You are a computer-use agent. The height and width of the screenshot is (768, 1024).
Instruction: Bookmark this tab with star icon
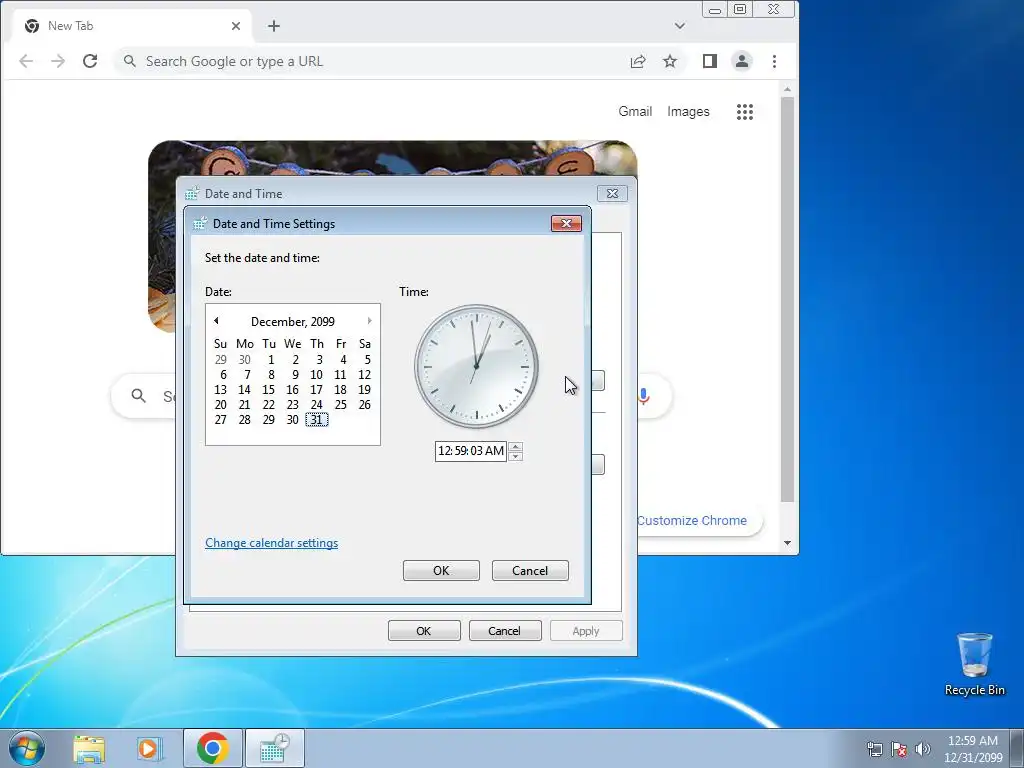(x=670, y=61)
